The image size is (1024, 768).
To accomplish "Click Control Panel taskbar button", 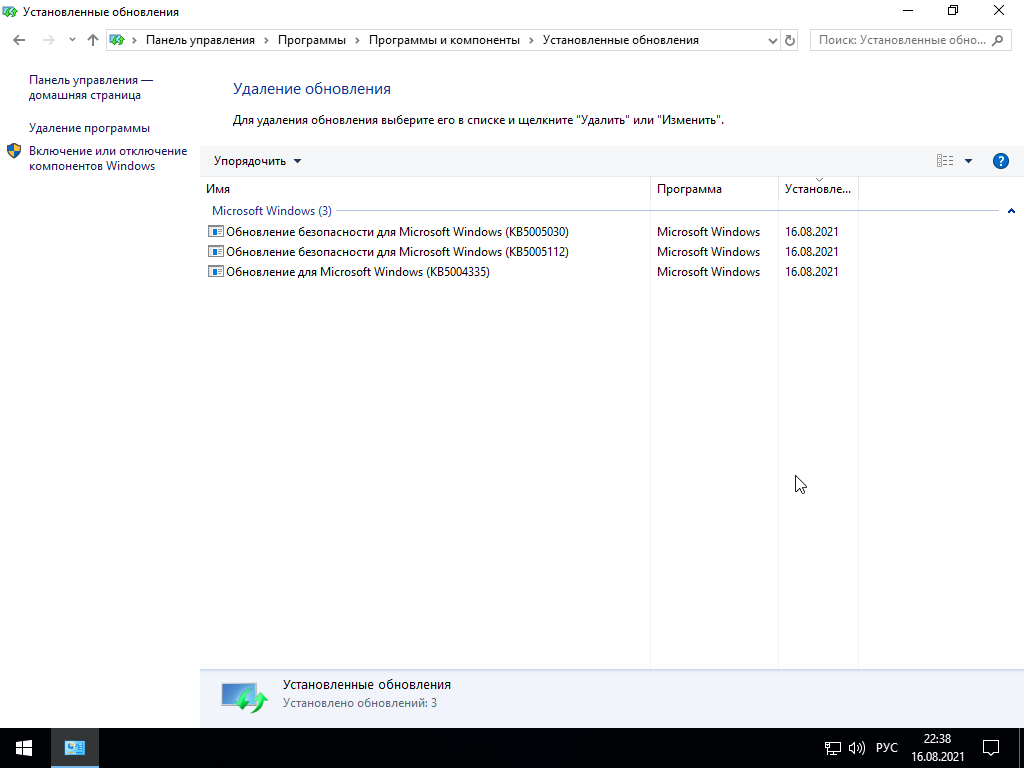I will (x=75, y=748).
